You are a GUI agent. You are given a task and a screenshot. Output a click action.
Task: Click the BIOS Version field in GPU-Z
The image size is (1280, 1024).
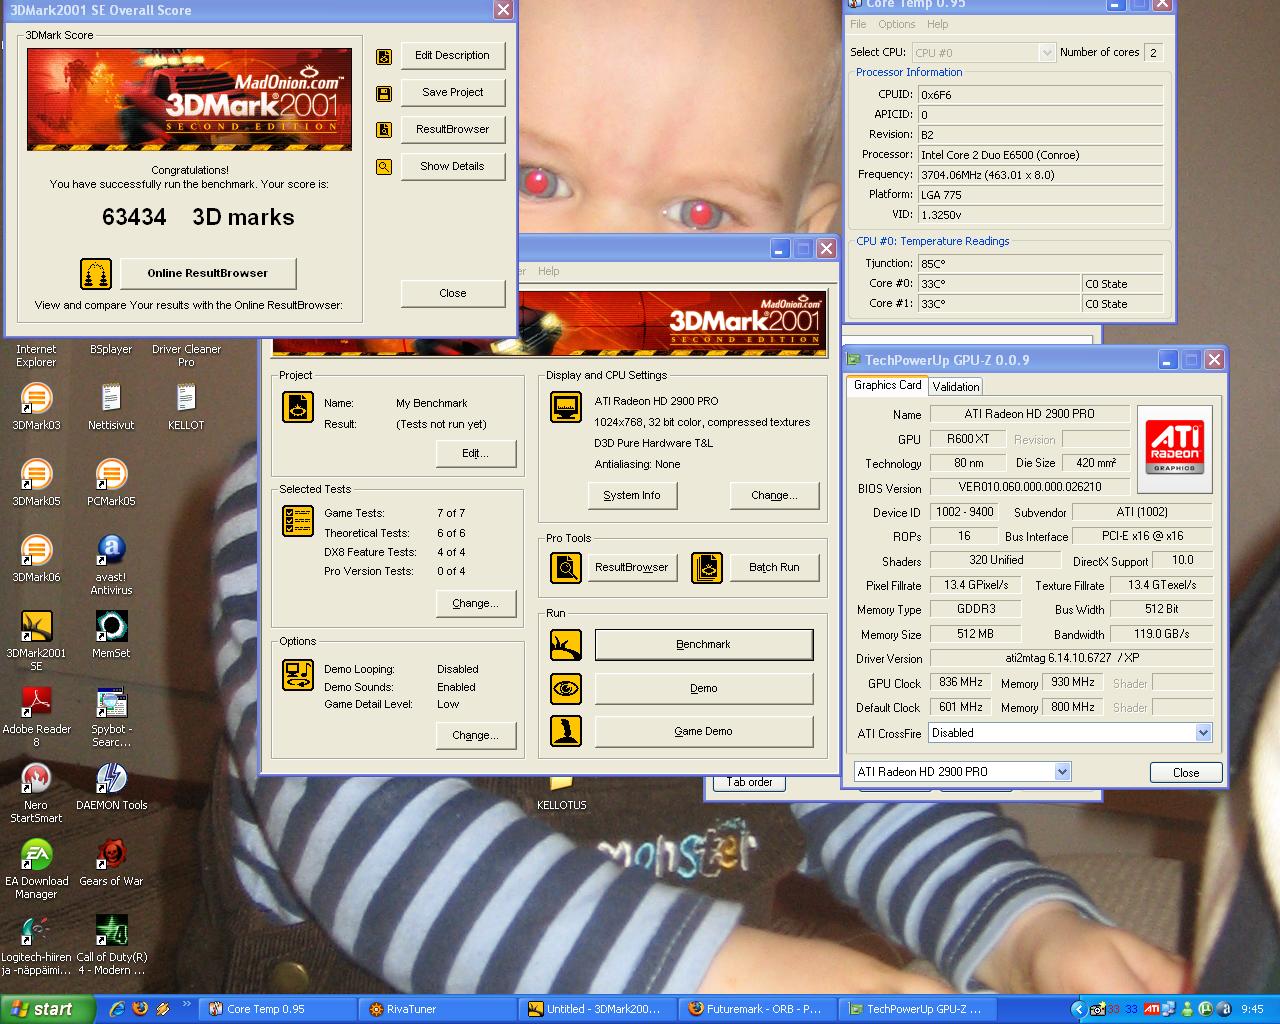tap(1030, 488)
